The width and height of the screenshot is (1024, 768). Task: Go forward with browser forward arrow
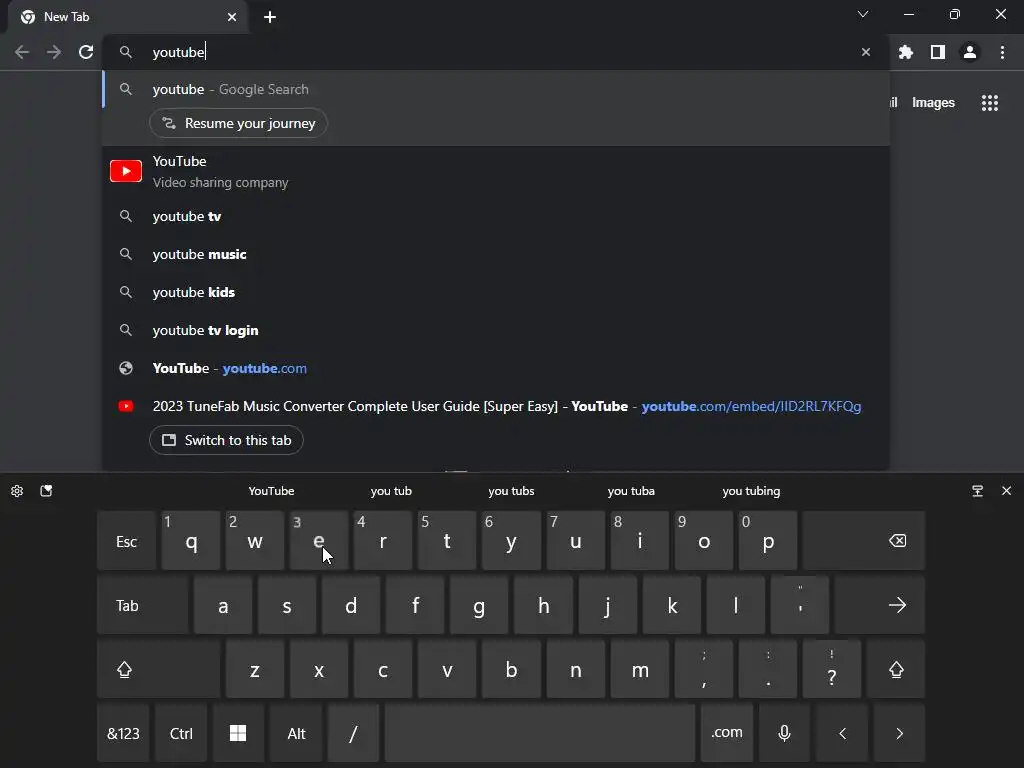coord(54,52)
